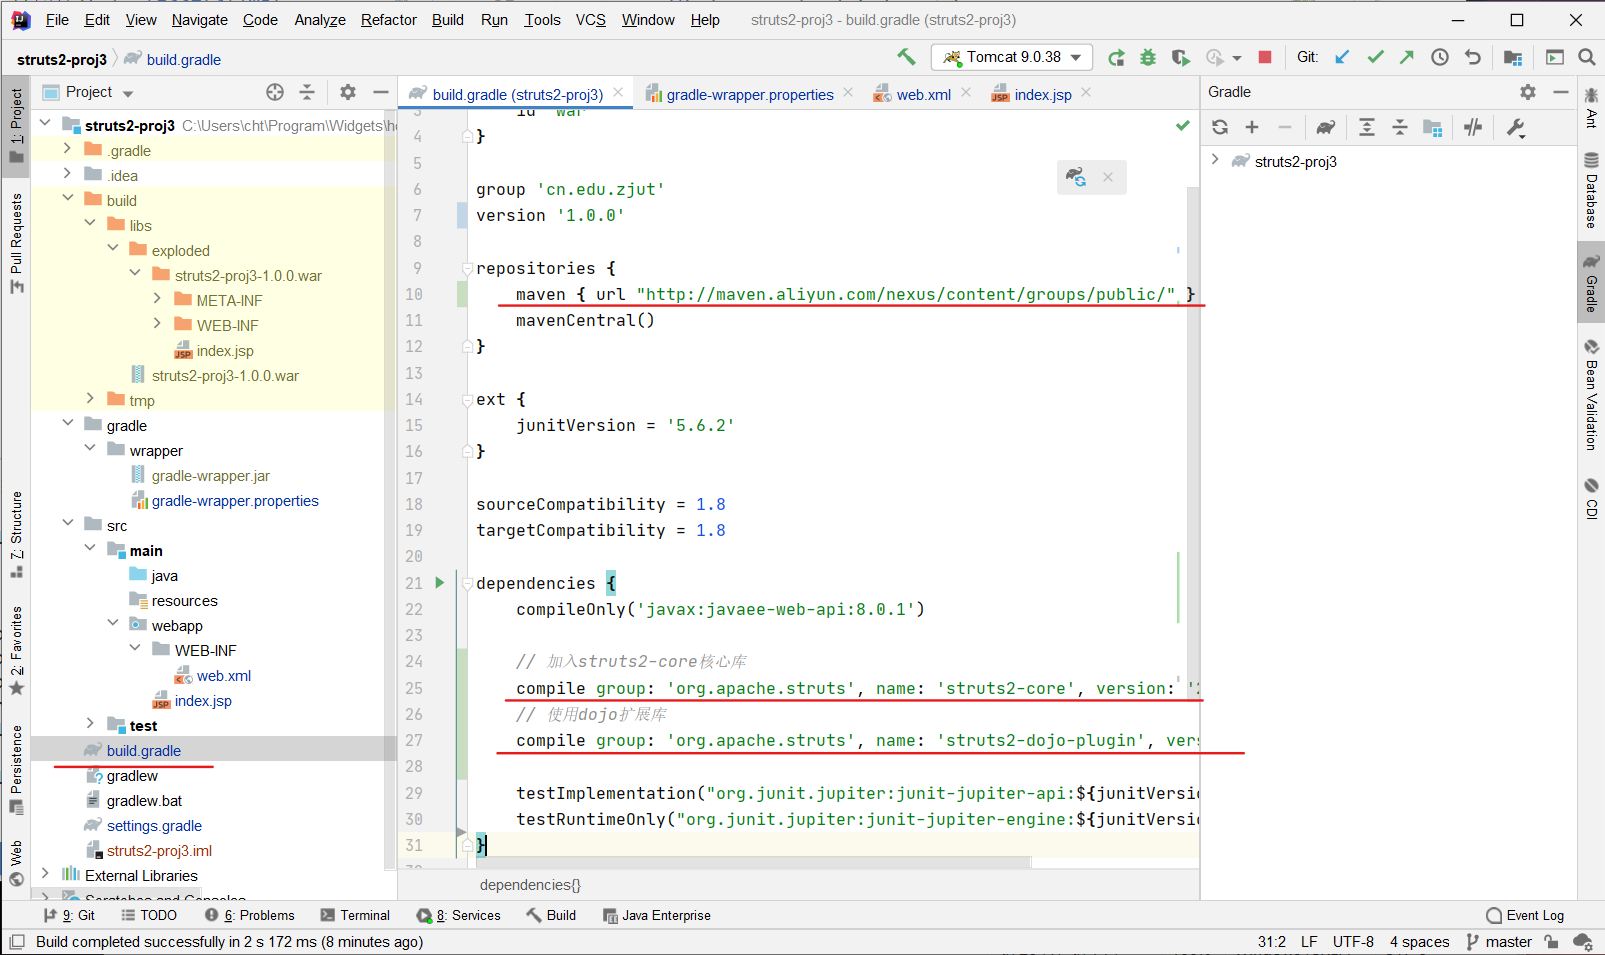Toggle Gradle tool window stripe button
The height and width of the screenshot is (955, 1605).
coord(1591,283)
